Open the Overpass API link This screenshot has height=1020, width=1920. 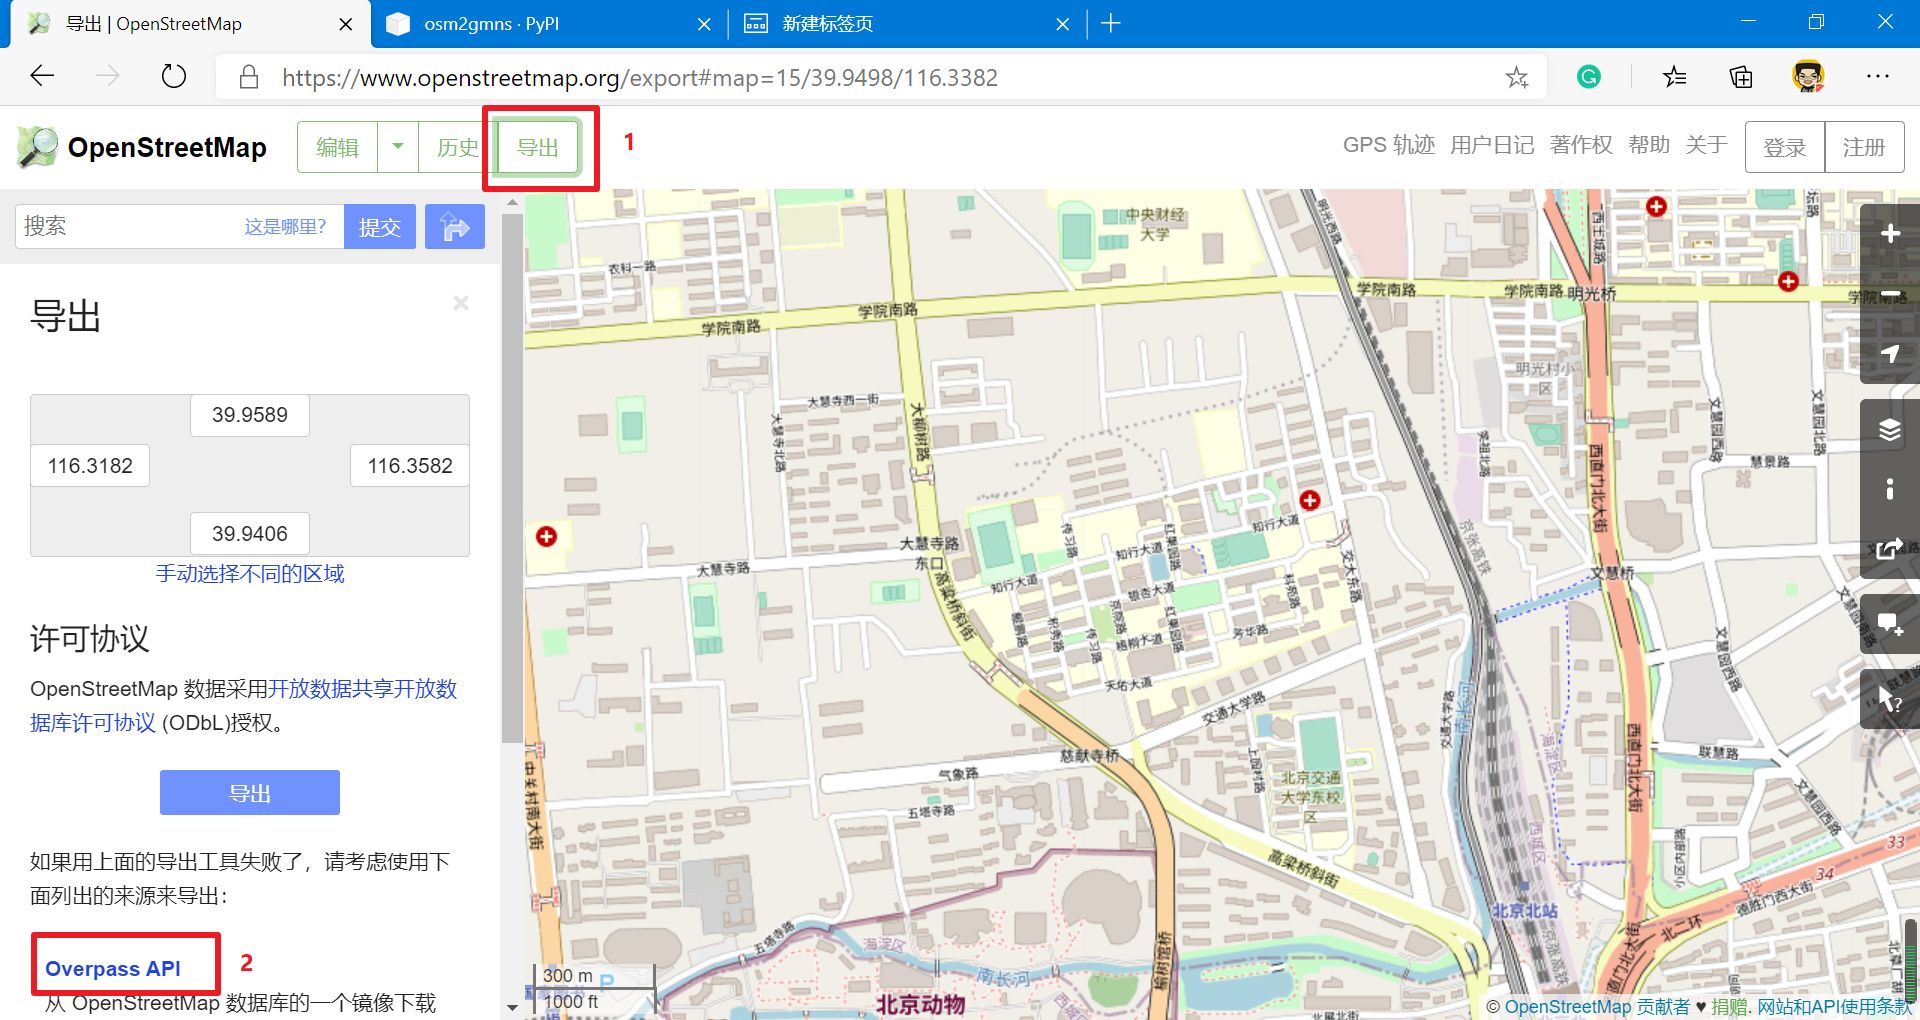(x=113, y=968)
